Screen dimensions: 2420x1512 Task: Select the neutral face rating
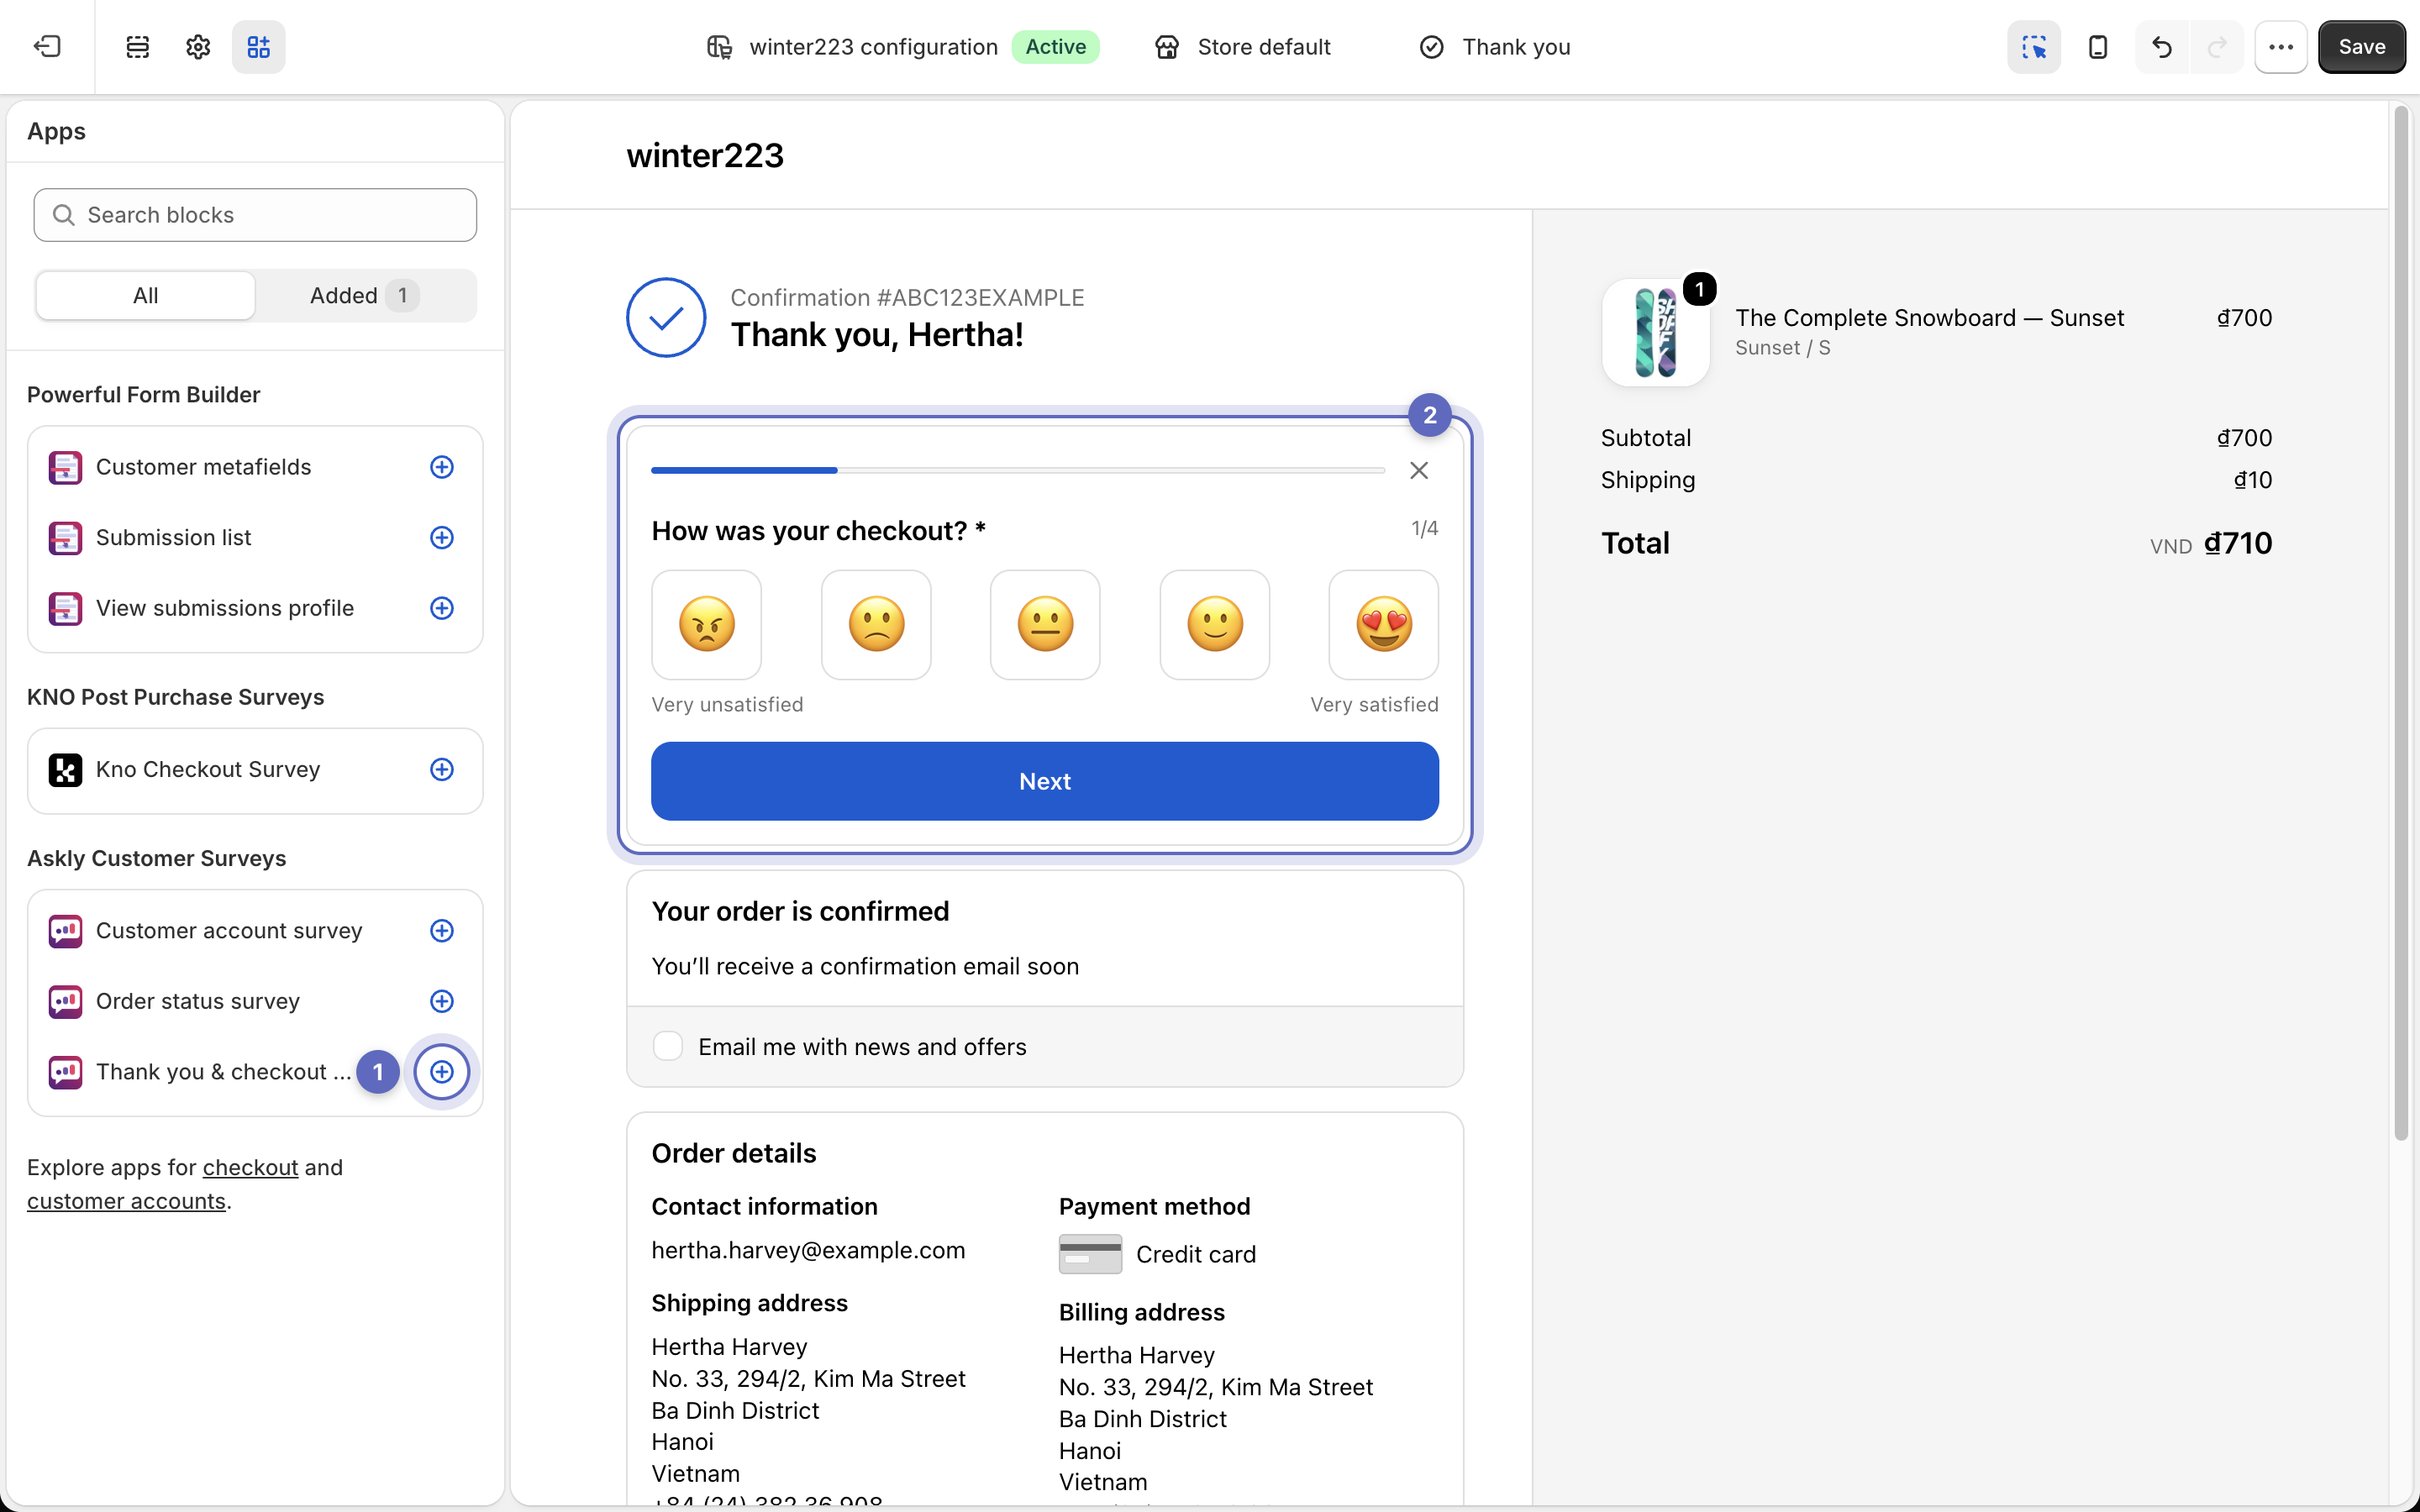(1045, 625)
